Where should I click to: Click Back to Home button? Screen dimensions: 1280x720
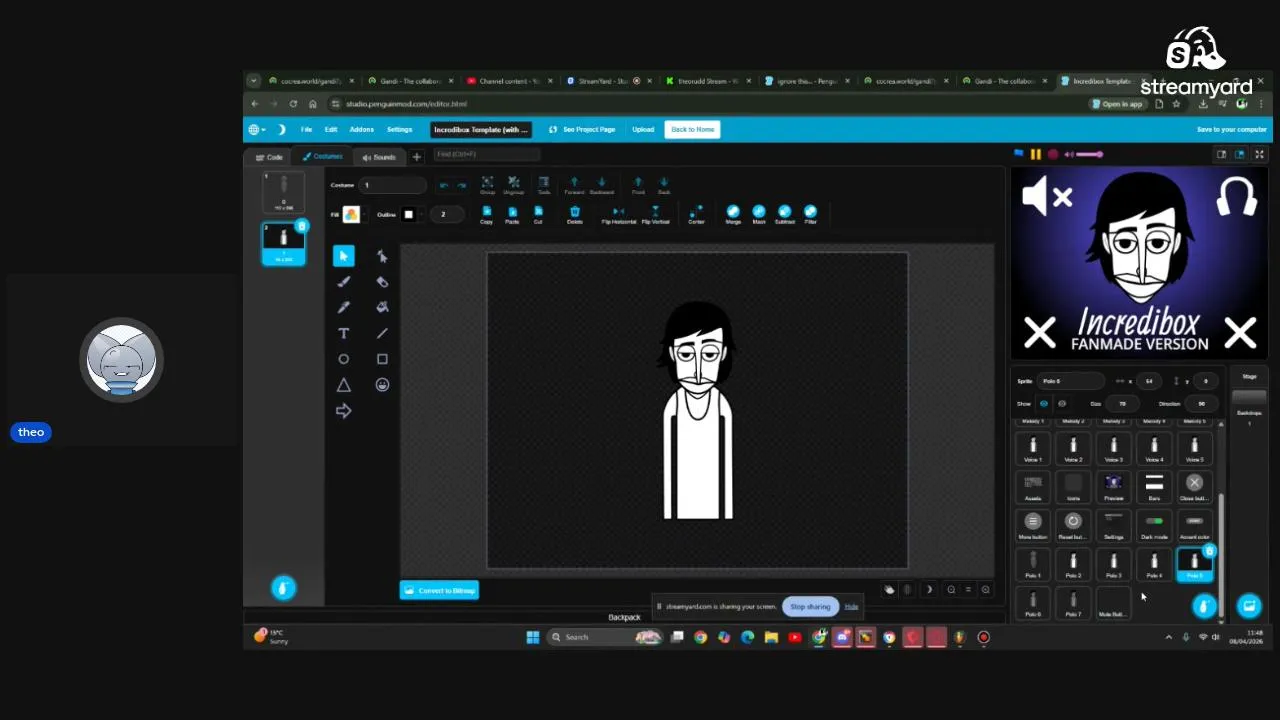point(692,129)
